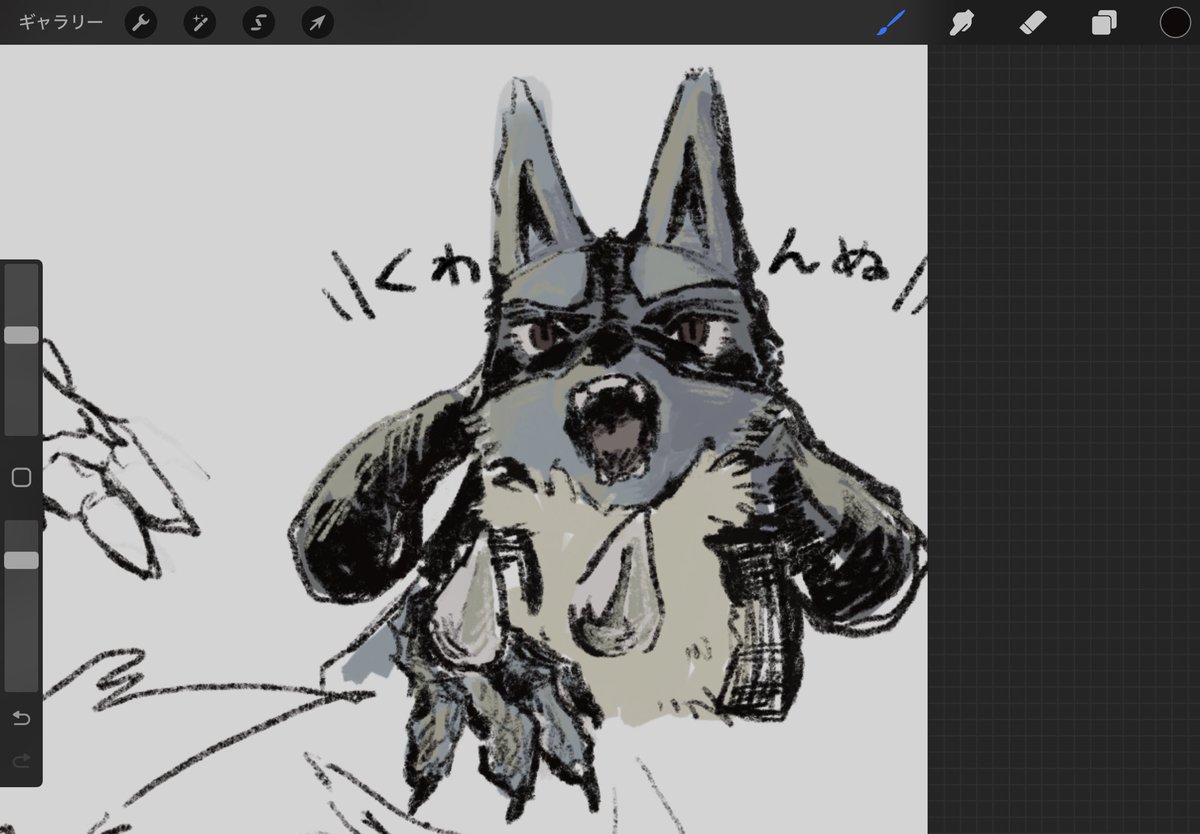Viewport: 1200px width, 834px height.
Task: Open the black active color picker
Action: point(1175,22)
